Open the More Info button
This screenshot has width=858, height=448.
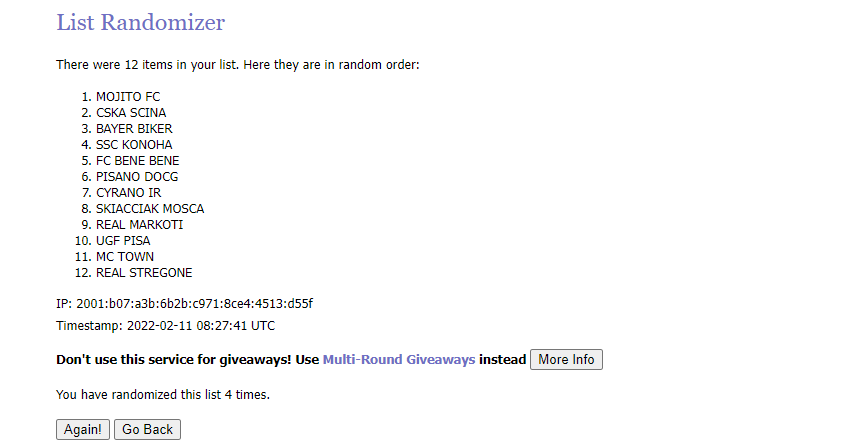click(x=566, y=360)
